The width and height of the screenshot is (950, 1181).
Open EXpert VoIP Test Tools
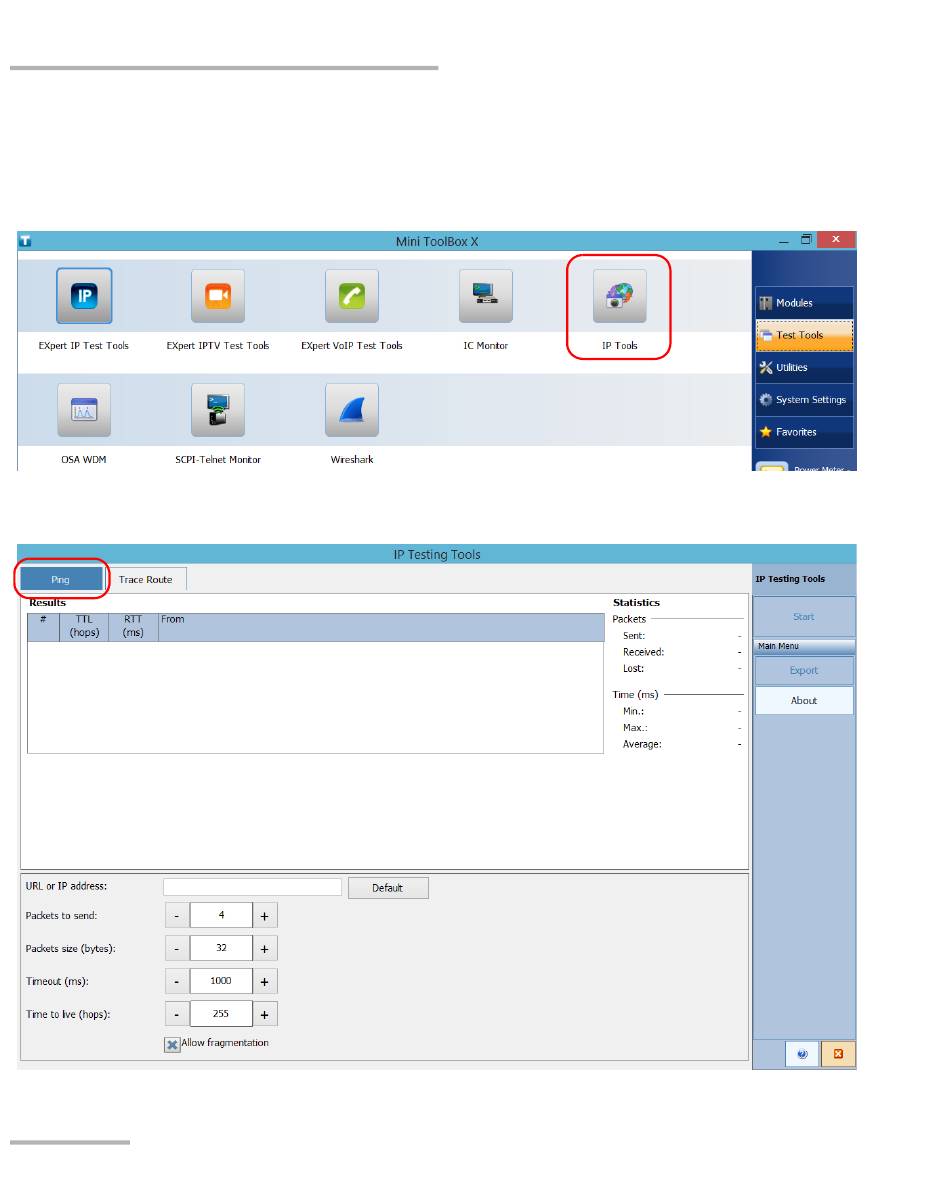coord(352,295)
